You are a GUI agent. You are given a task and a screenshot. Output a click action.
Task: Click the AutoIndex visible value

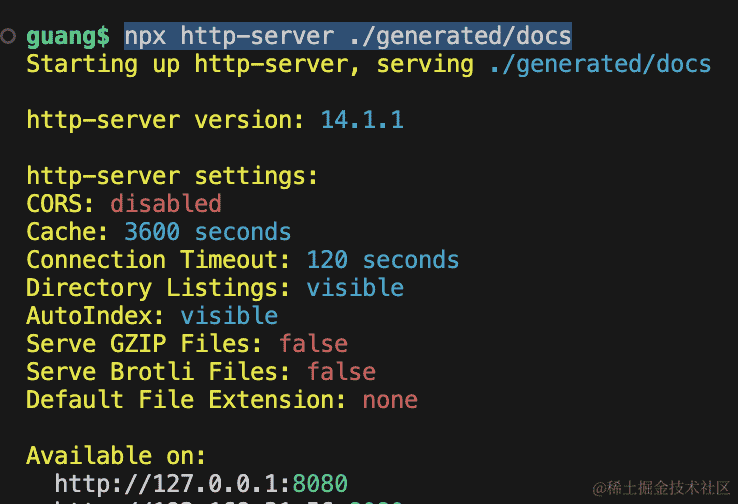pyautogui.click(x=229, y=315)
